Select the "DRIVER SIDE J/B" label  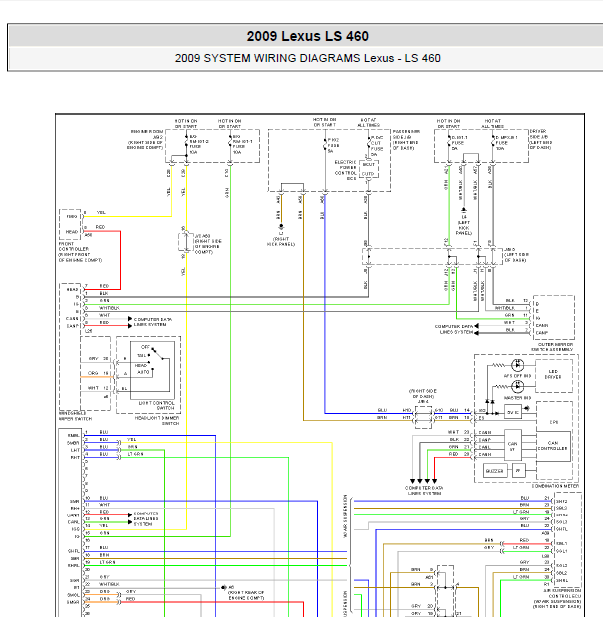pyautogui.click(x=541, y=139)
